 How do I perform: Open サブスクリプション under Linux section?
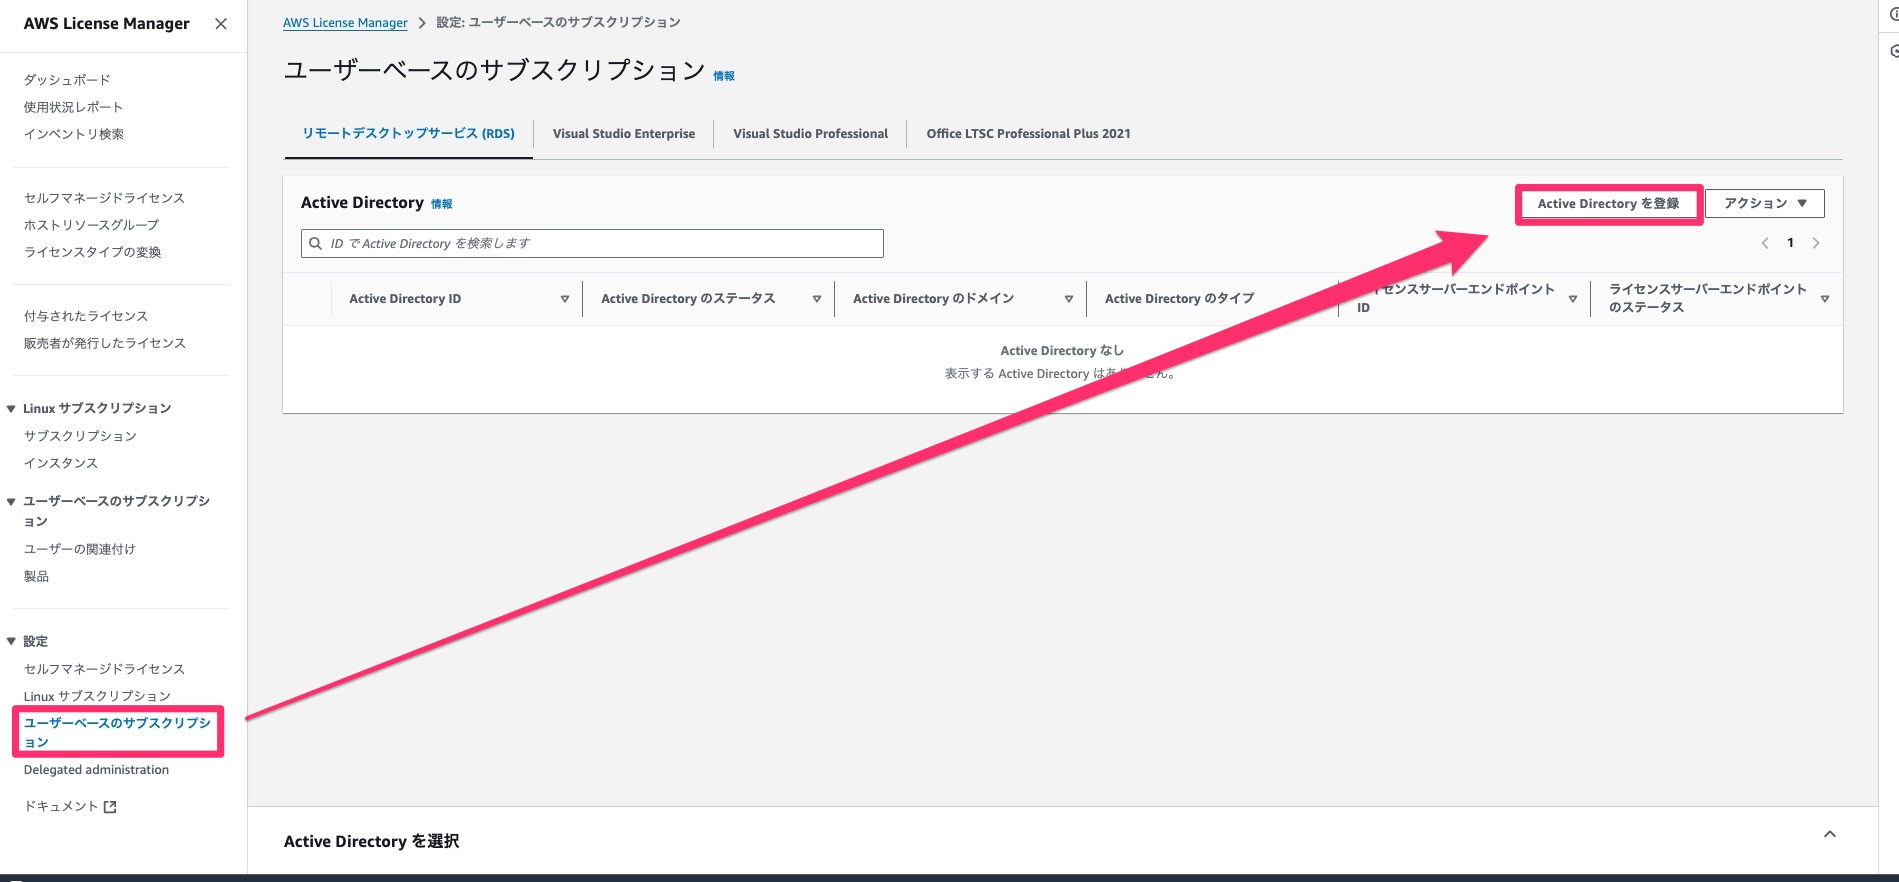coord(80,436)
